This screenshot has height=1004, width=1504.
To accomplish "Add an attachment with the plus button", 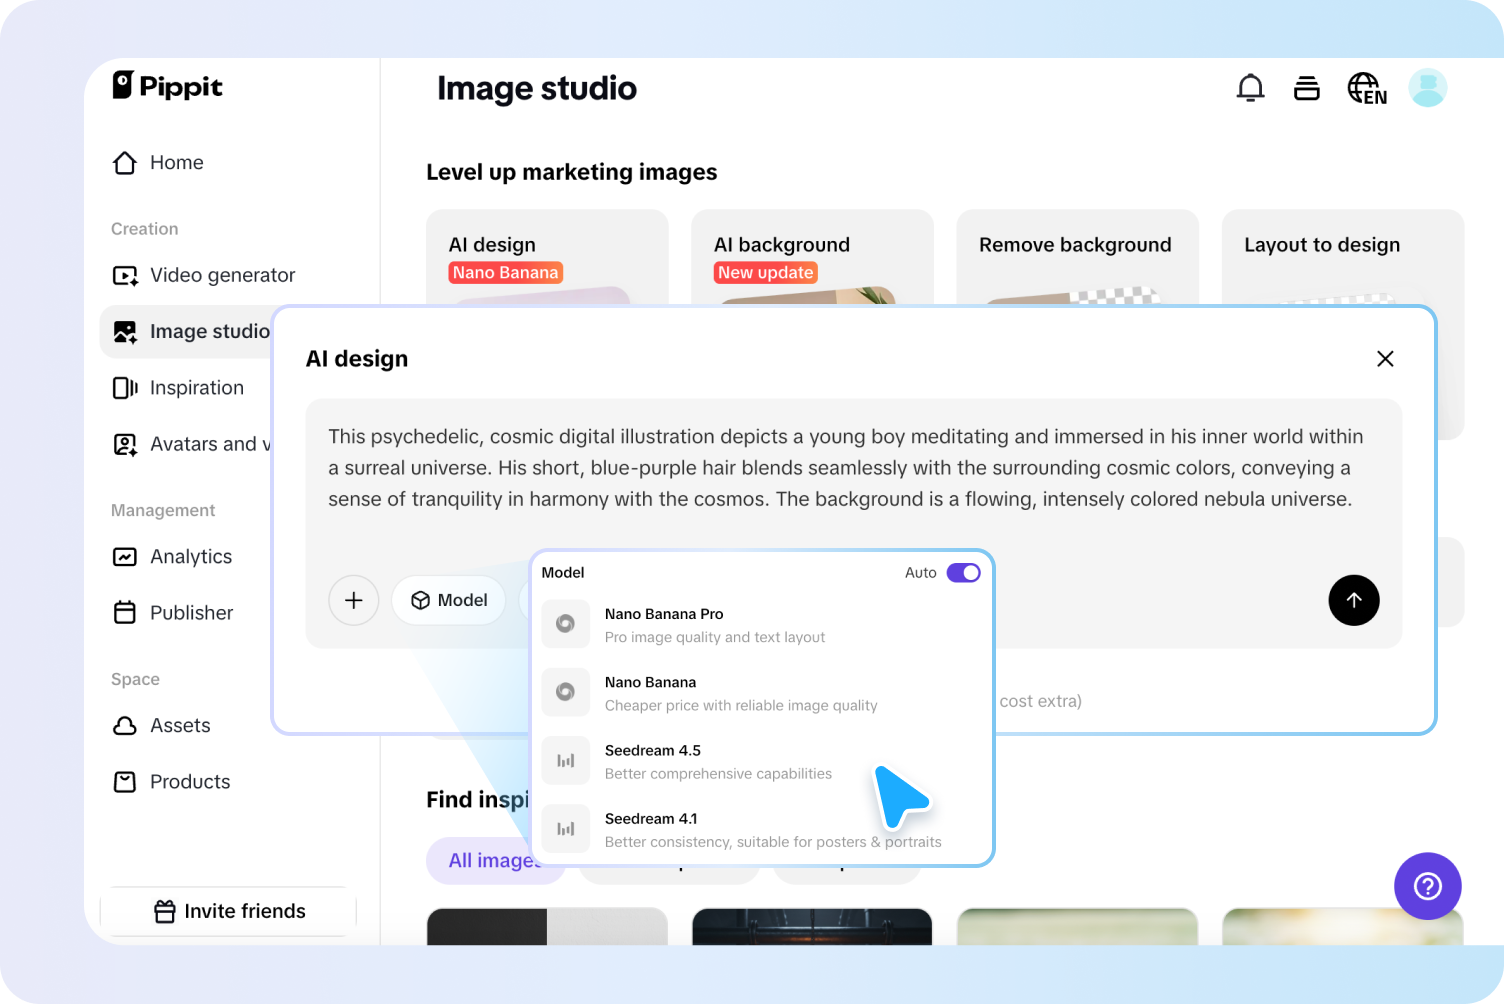I will click(x=354, y=600).
